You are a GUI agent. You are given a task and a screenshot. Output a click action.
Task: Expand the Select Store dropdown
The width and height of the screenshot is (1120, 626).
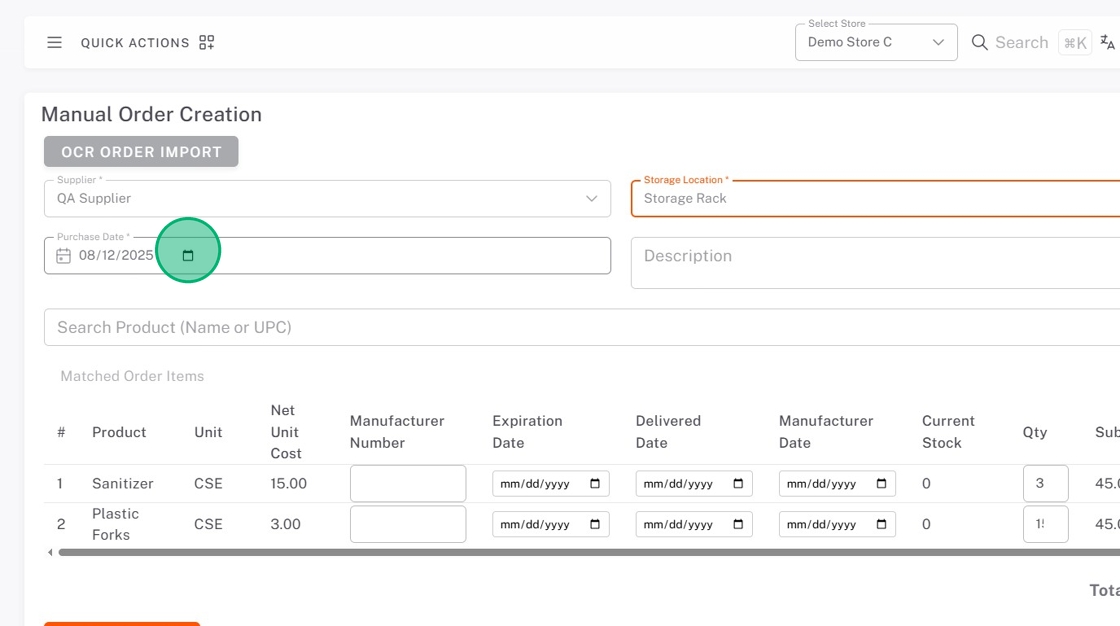click(875, 42)
